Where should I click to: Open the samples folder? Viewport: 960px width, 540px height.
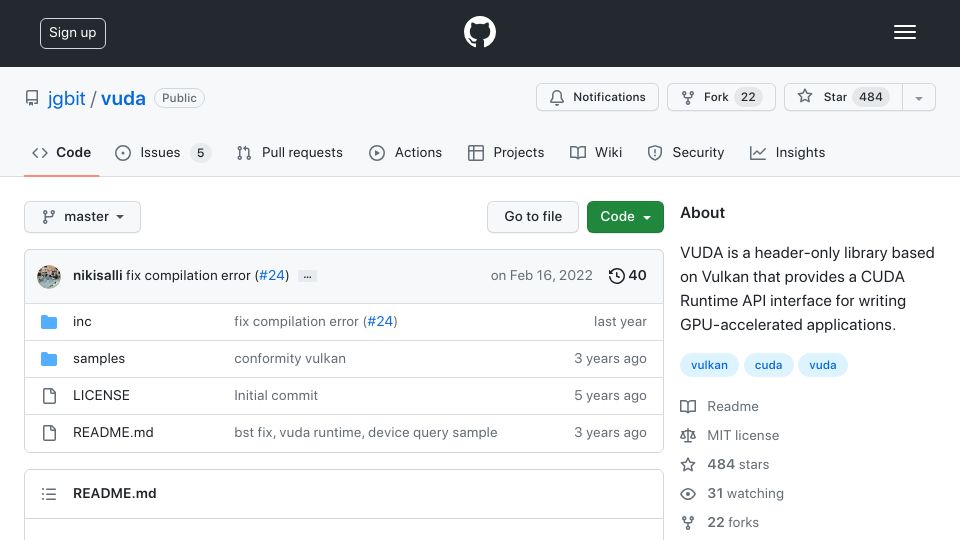coord(99,358)
